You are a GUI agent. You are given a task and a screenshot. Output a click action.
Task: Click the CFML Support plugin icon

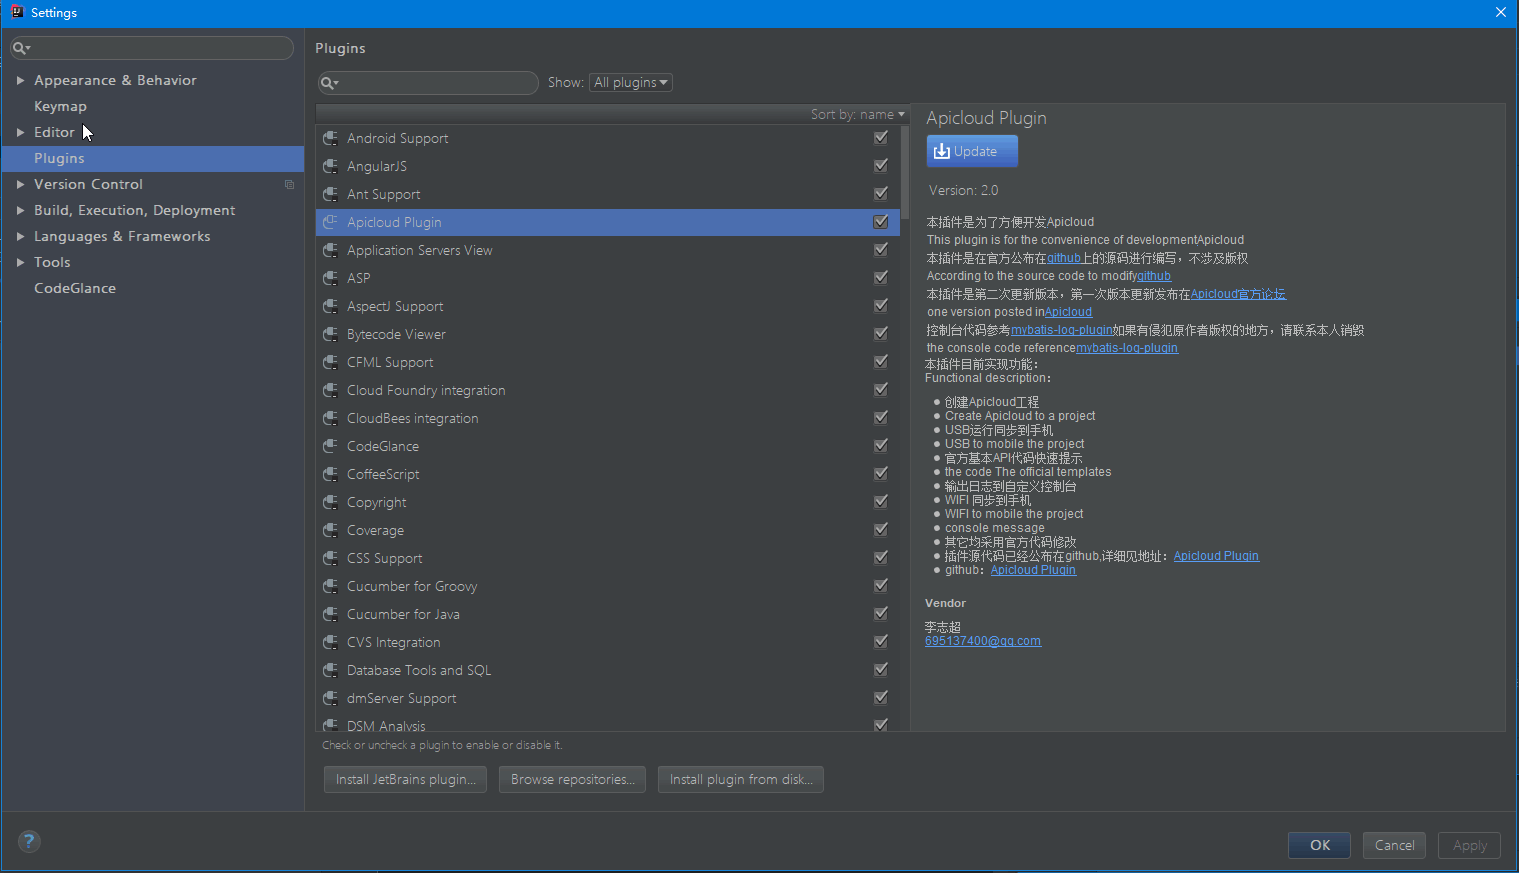tap(330, 362)
